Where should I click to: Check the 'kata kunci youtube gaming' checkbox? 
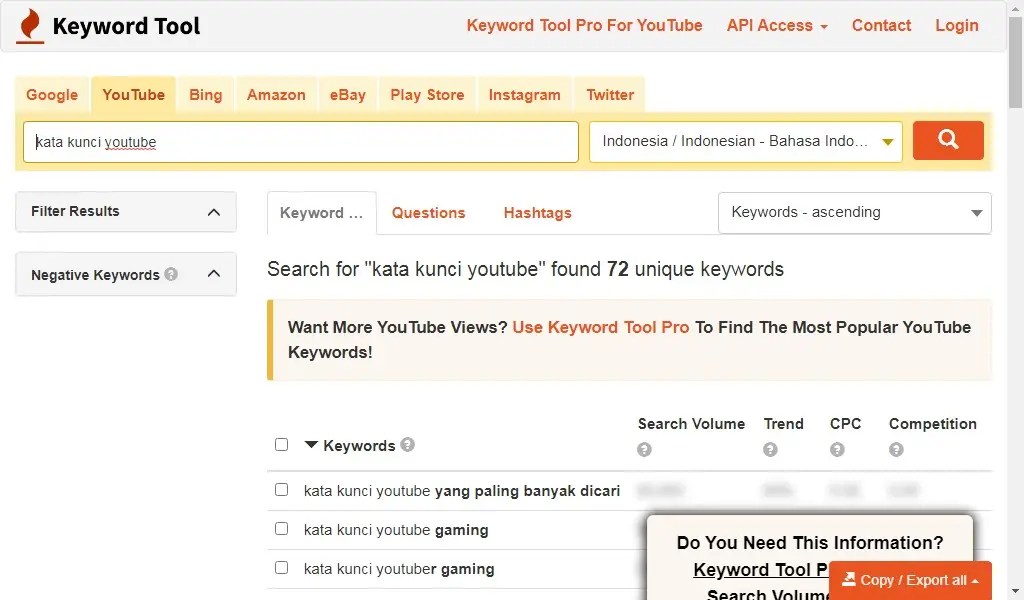(281, 529)
